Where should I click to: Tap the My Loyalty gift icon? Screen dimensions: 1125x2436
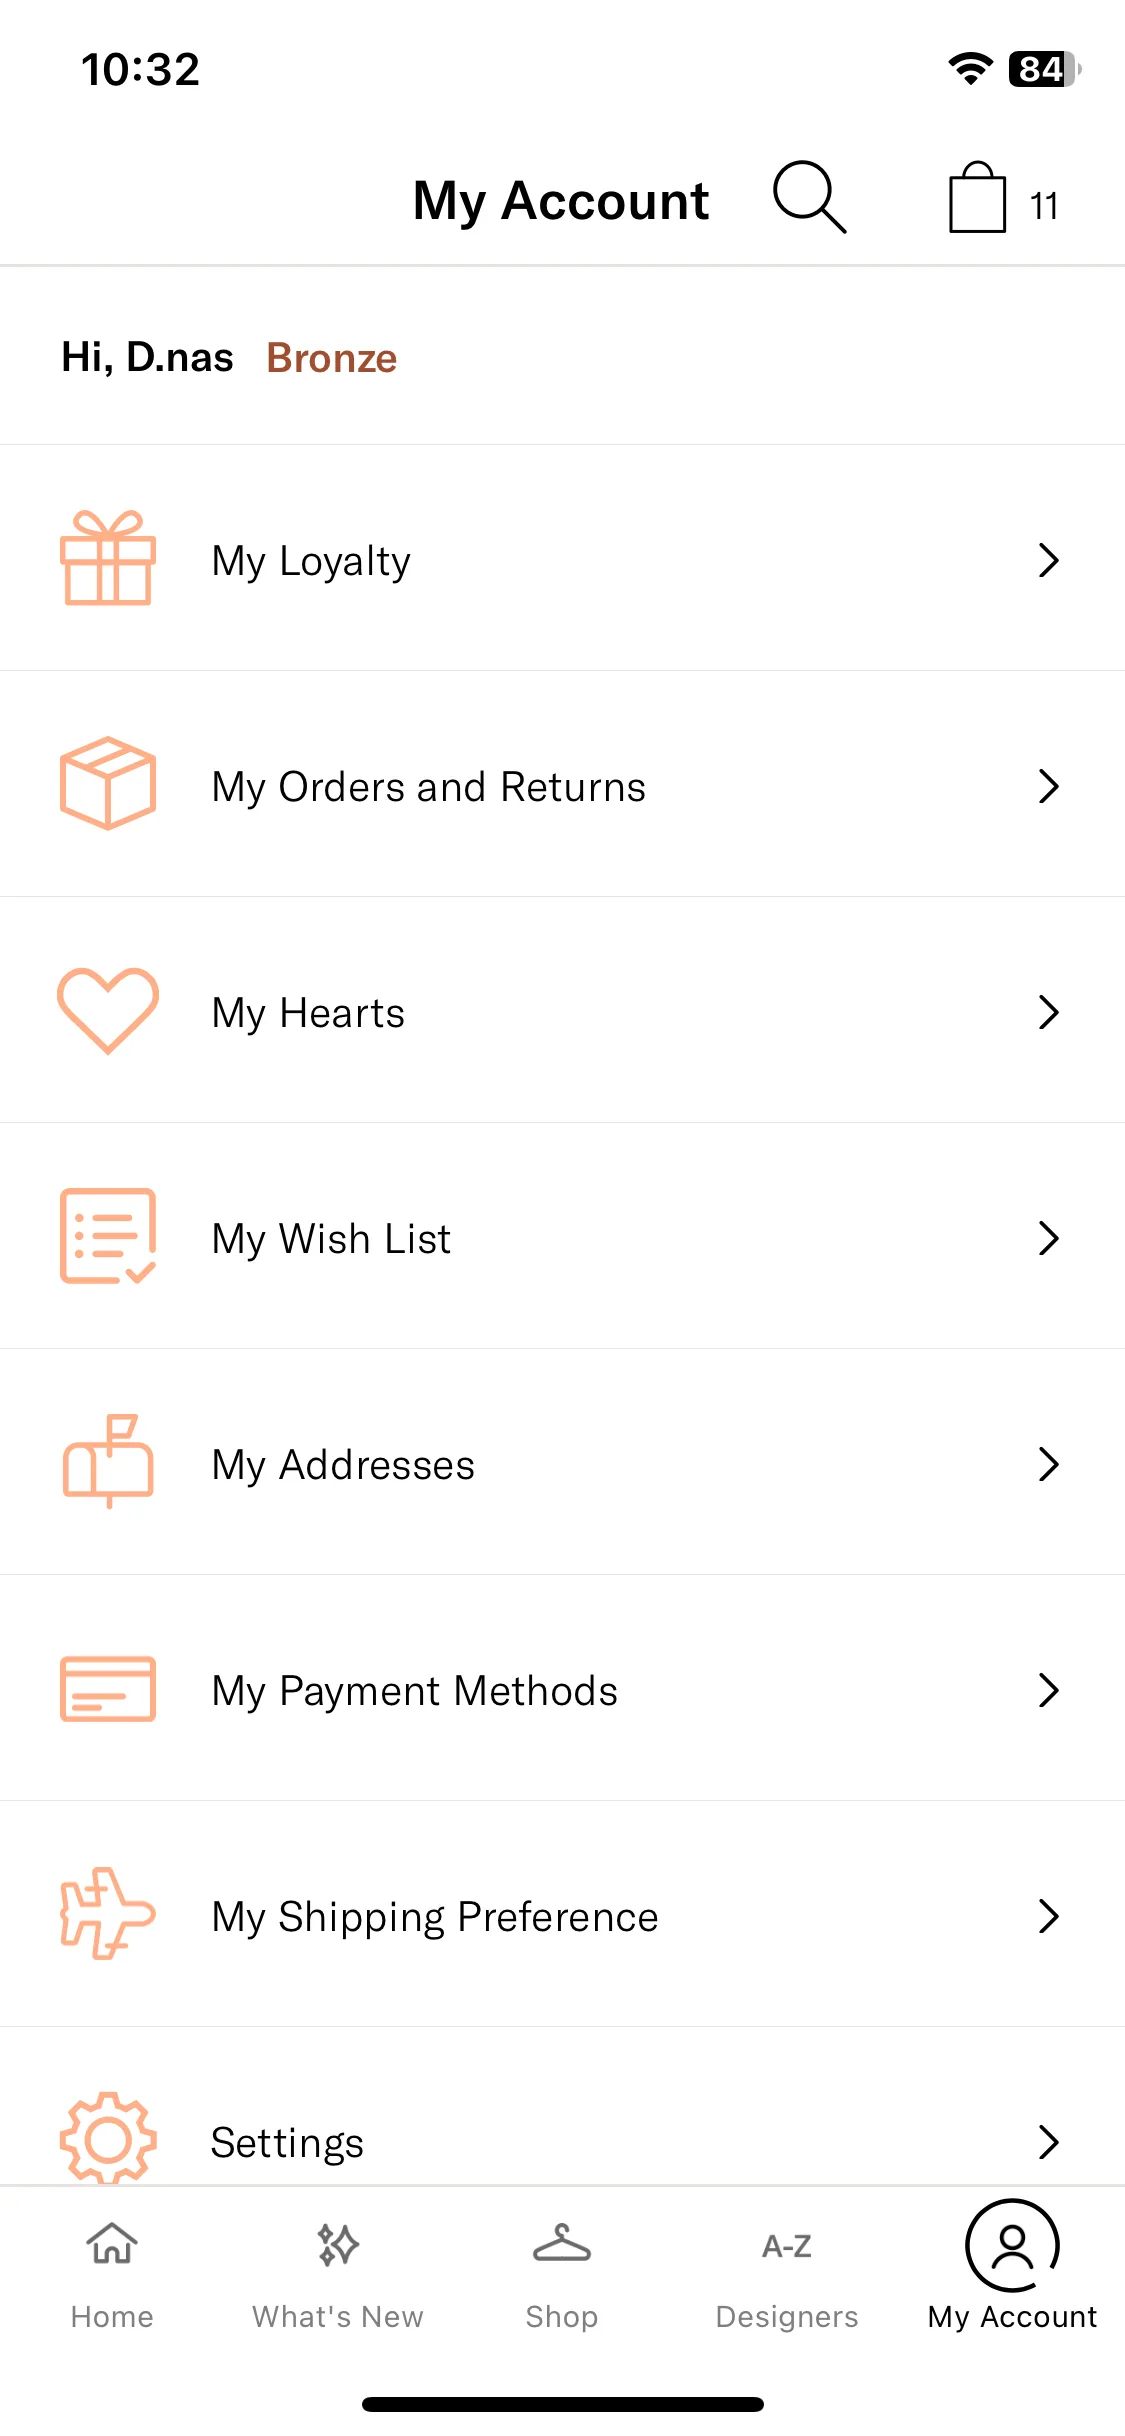pos(108,558)
